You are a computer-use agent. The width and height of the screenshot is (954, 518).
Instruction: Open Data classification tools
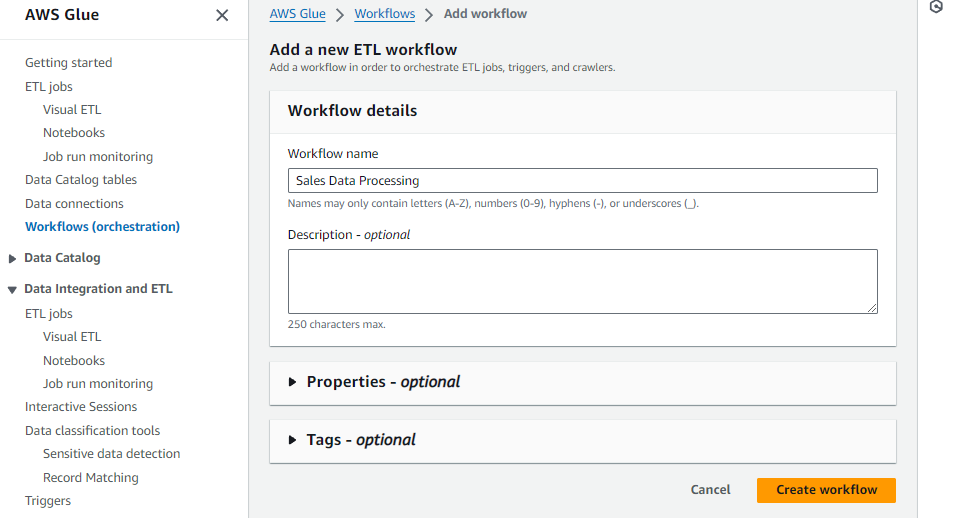(x=92, y=431)
